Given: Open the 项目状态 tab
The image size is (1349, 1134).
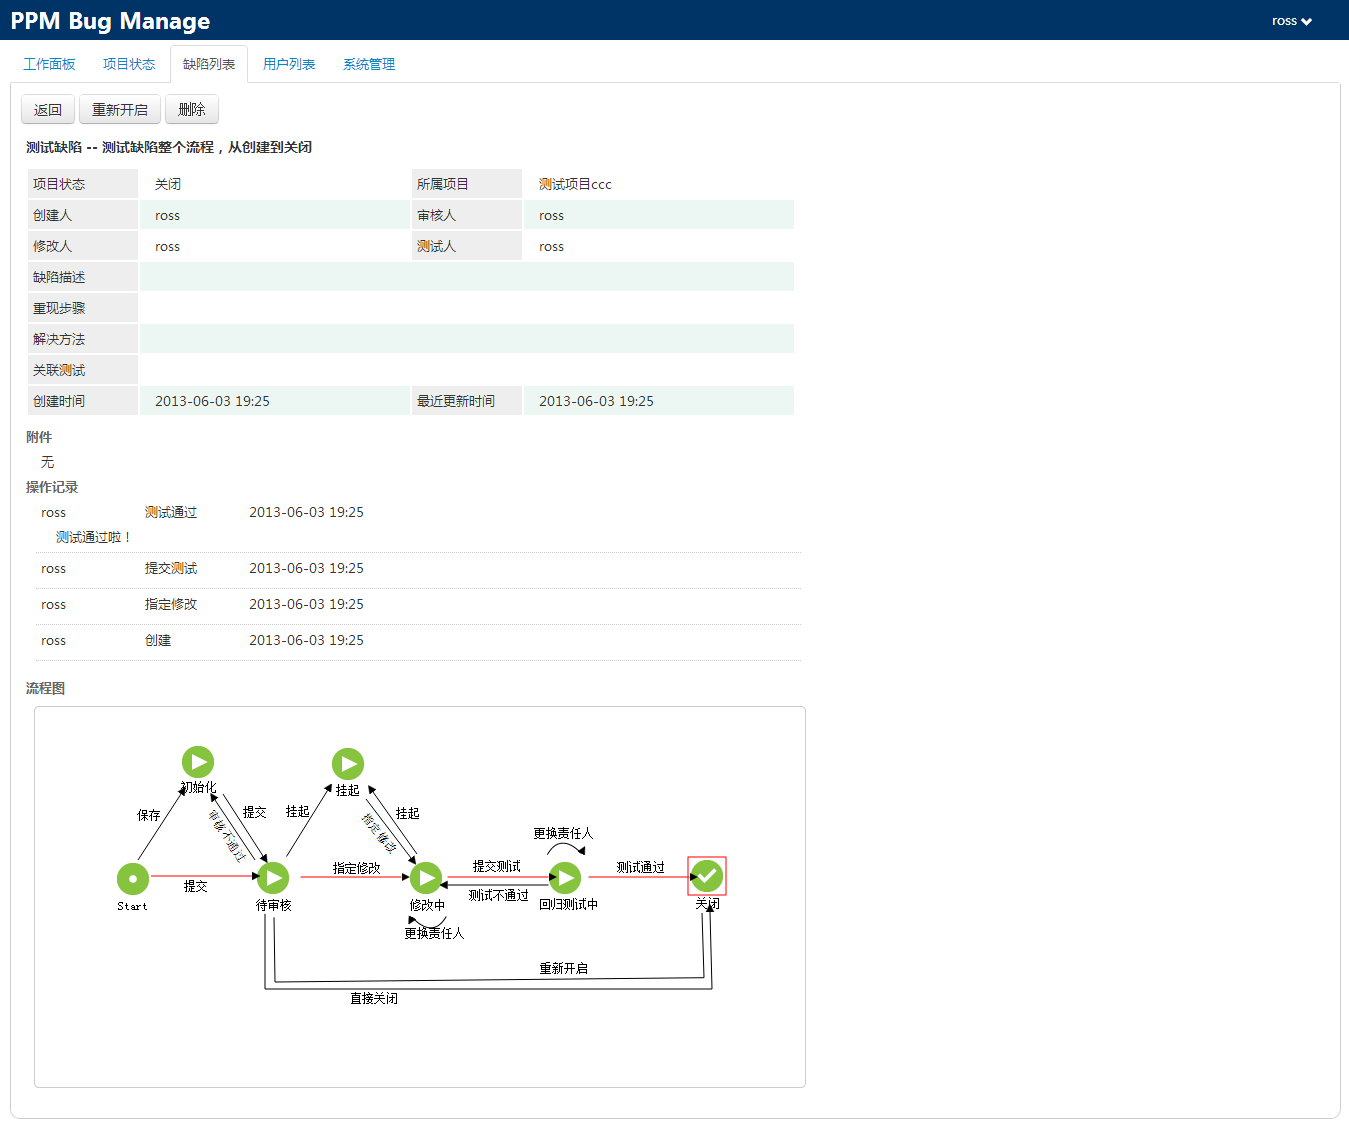Looking at the screenshot, I should [x=129, y=64].
